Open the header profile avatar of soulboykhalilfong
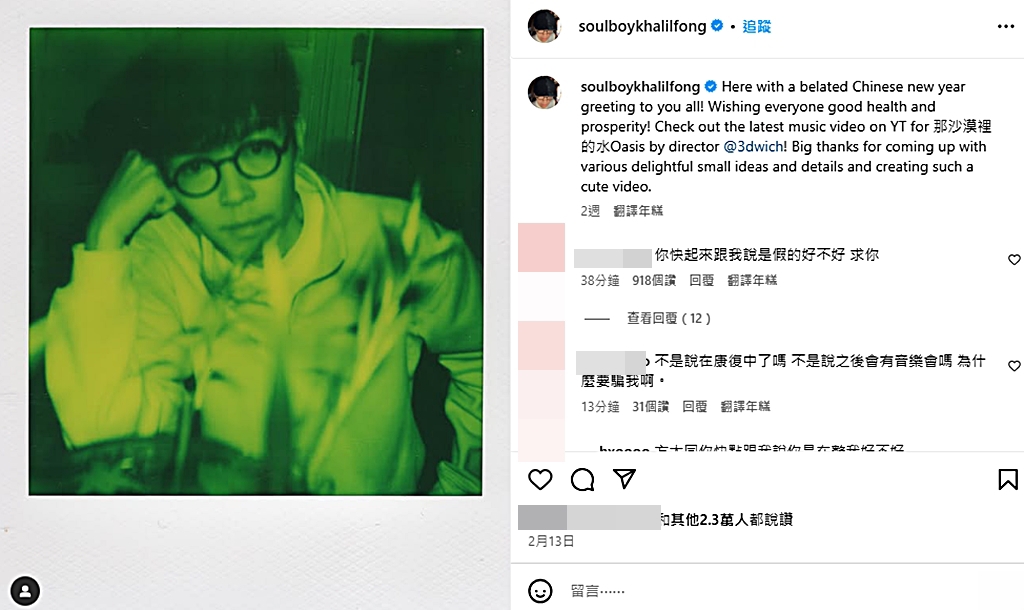 (545, 26)
